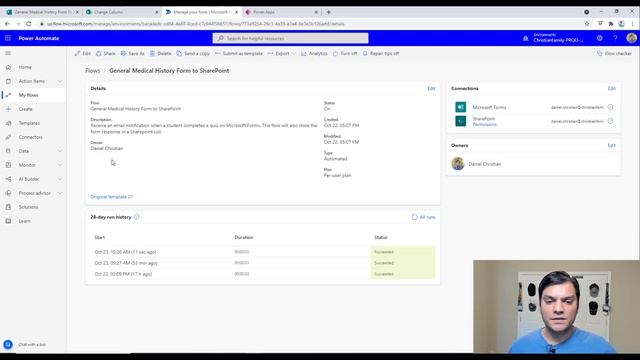Screen dimensions: 640x360
Task: Expand the Data chevron
Action: tap(60, 151)
